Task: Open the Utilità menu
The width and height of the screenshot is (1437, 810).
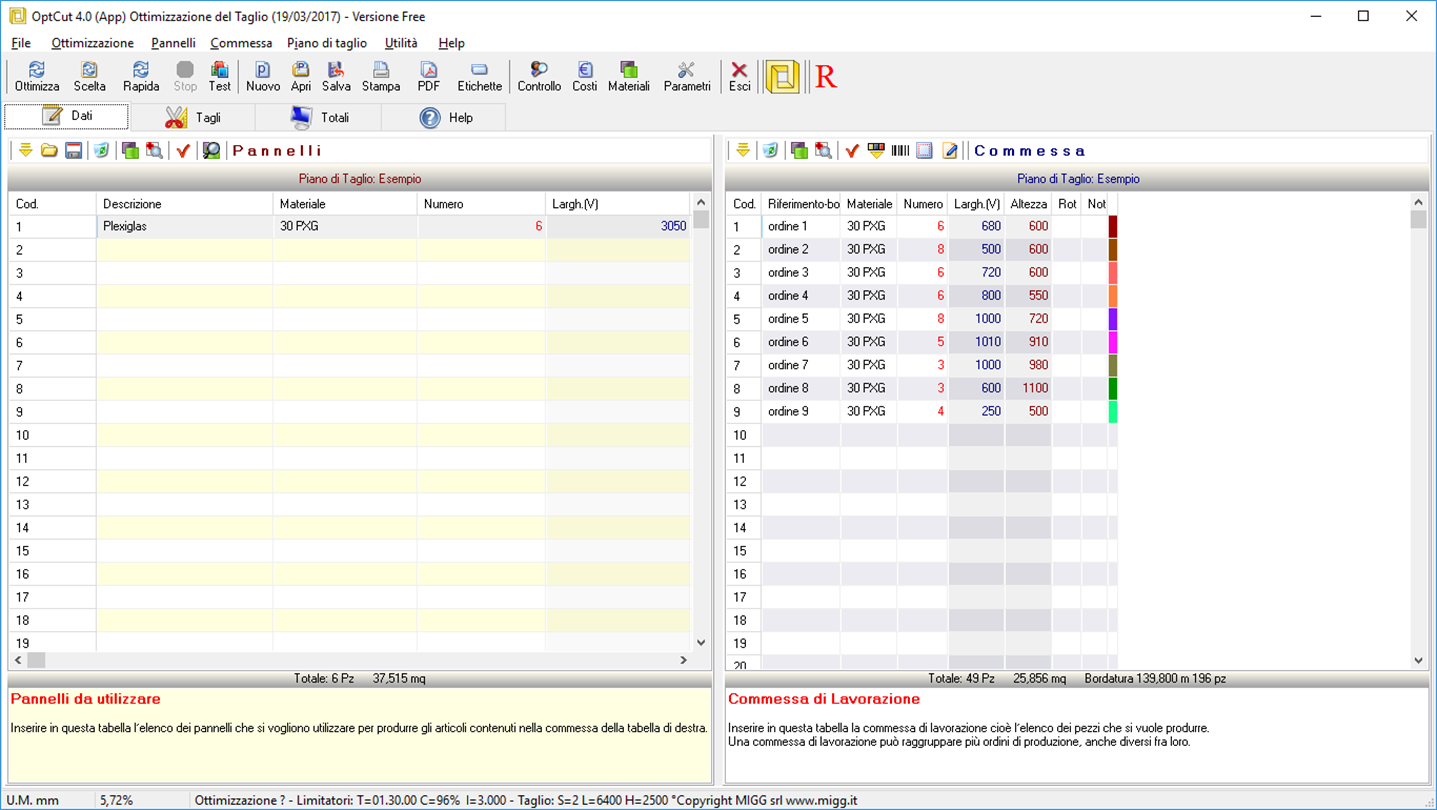Action: (401, 43)
